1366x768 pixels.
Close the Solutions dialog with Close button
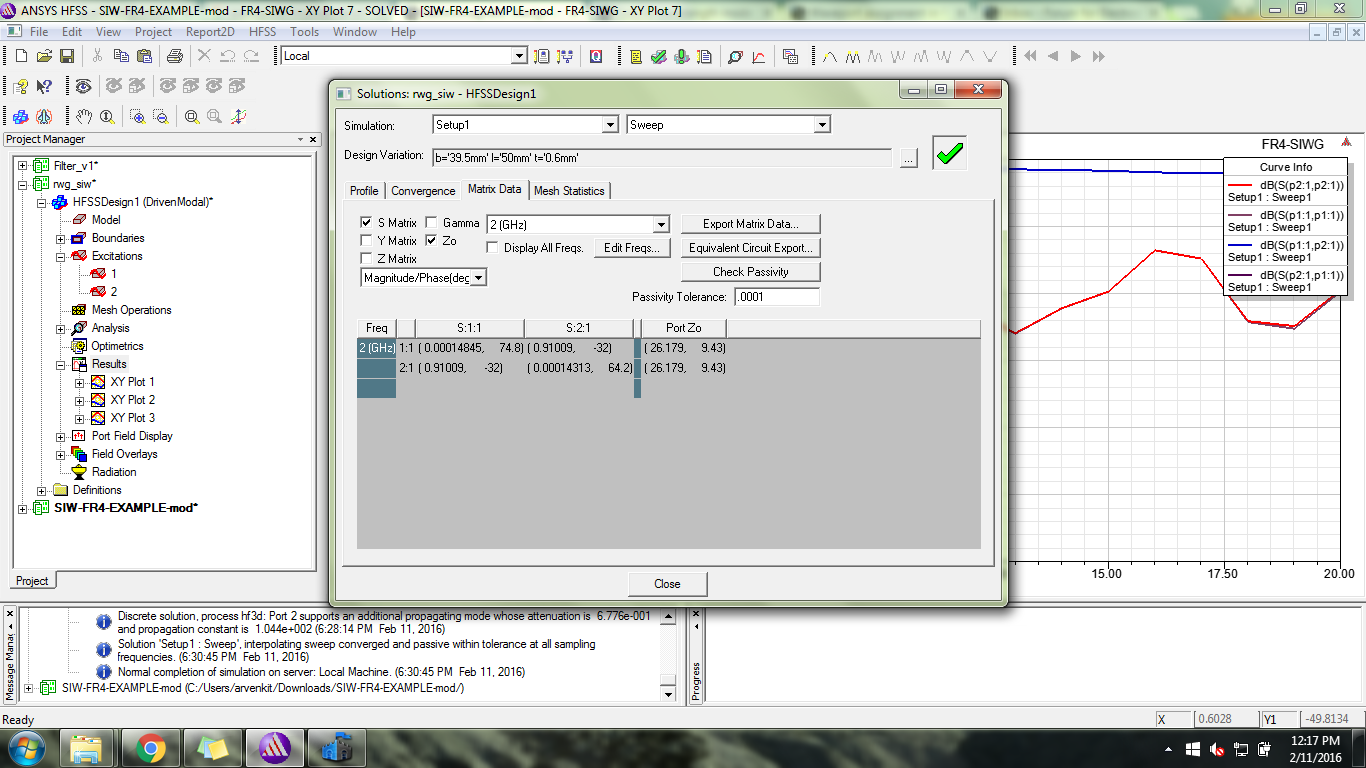(667, 584)
